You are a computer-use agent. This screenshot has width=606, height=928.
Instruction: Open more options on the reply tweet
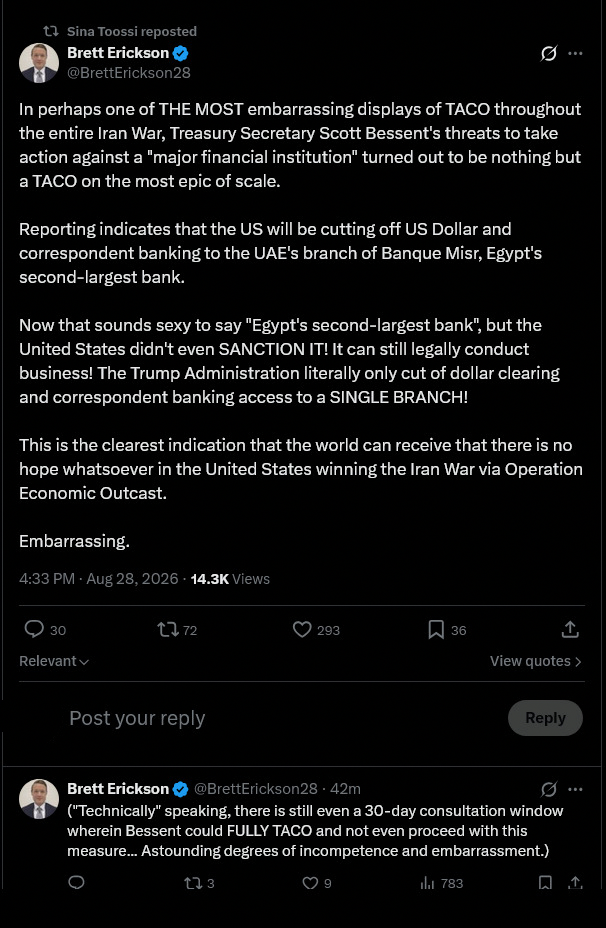tap(575, 789)
